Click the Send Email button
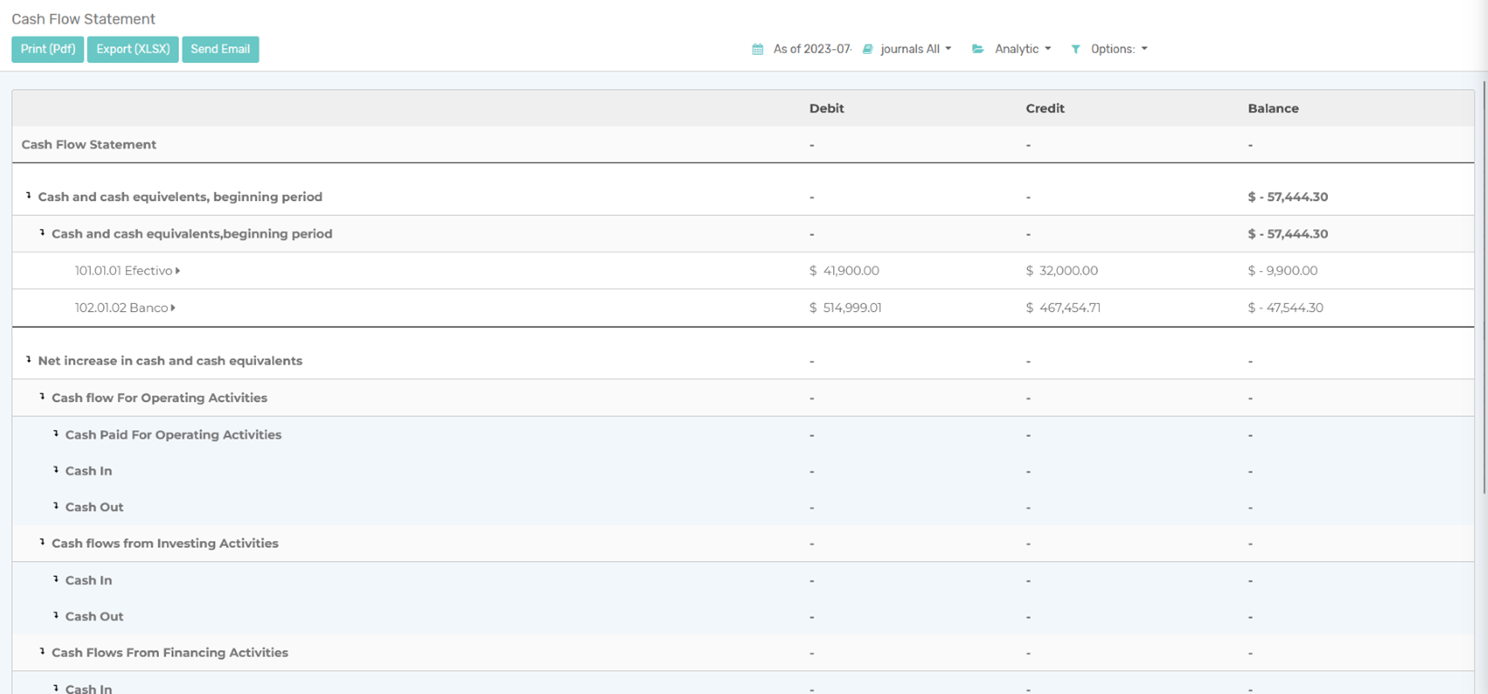Image resolution: width=1488 pixels, height=694 pixels. (x=220, y=49)
